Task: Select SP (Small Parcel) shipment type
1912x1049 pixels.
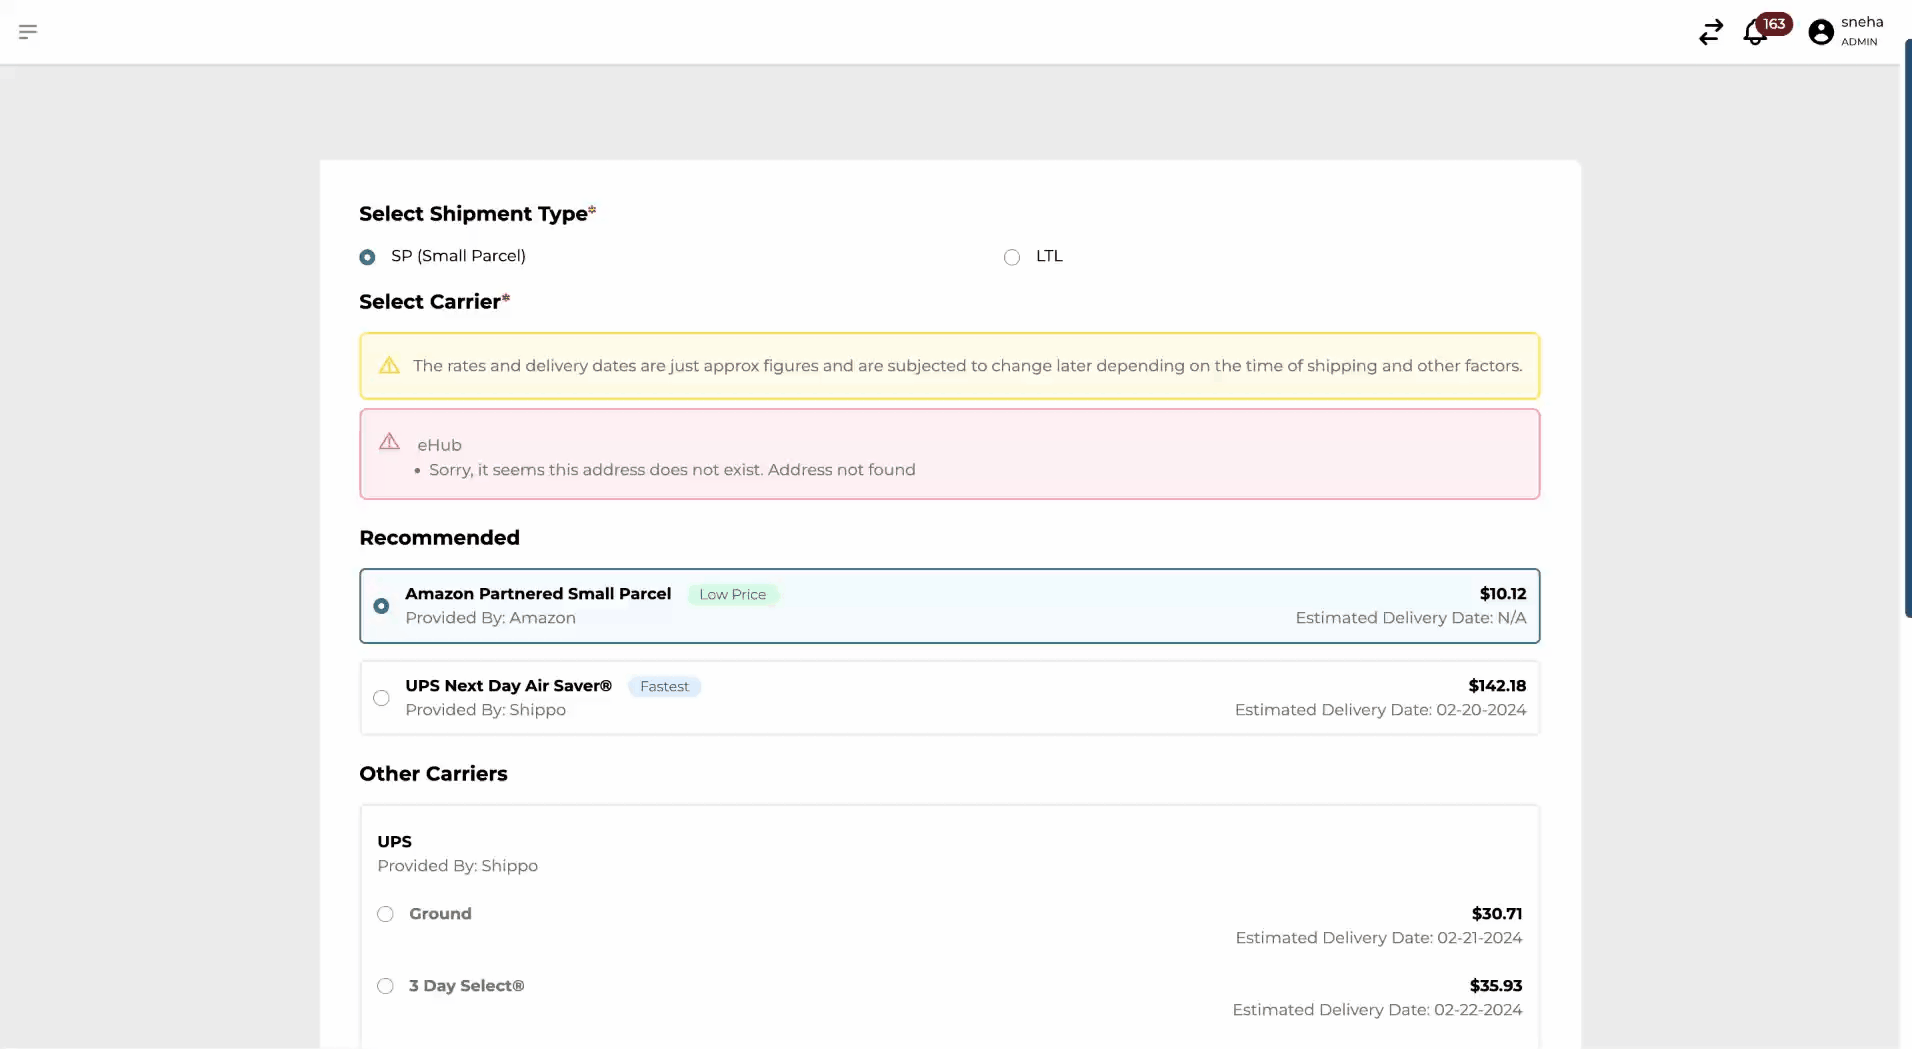Action: pos(367,257)
